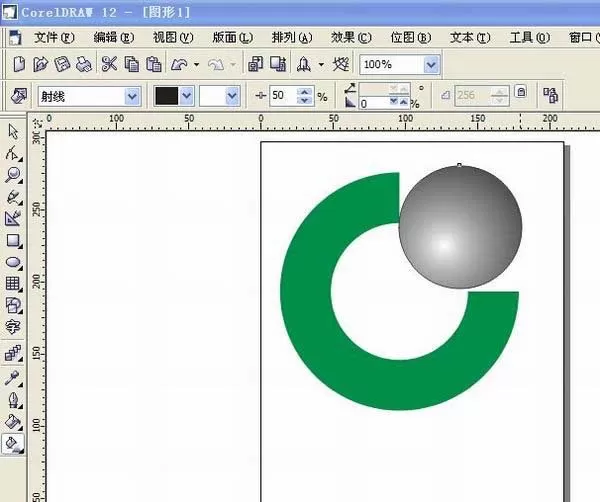Click the Import icon

[x=256, y=64]
